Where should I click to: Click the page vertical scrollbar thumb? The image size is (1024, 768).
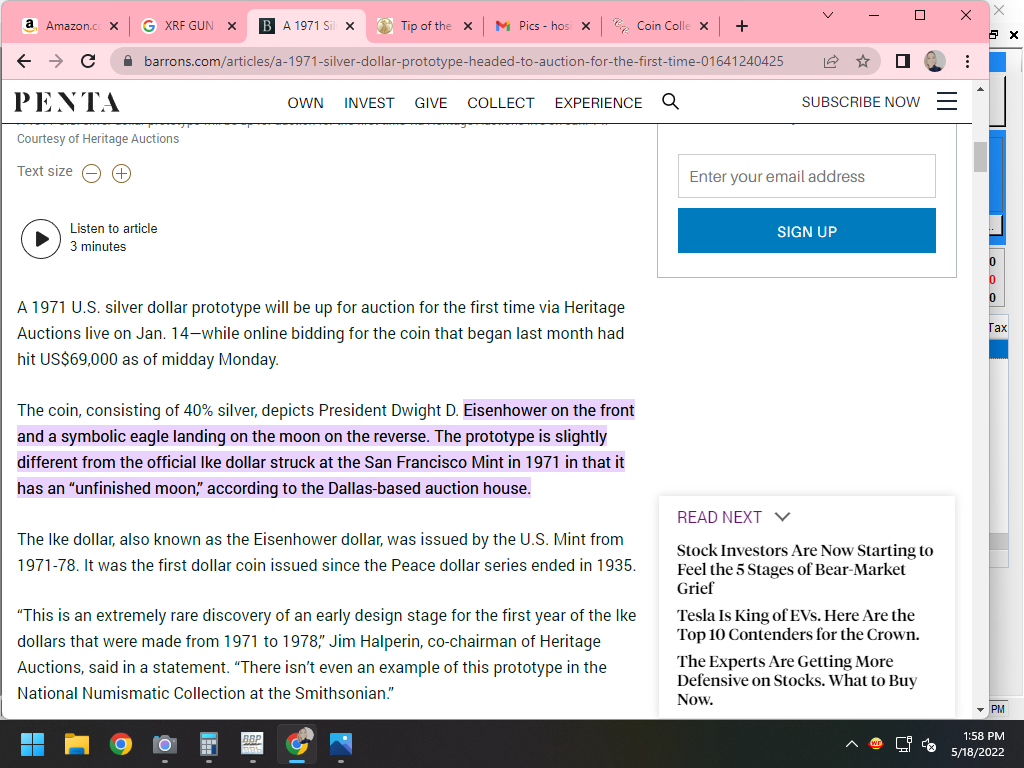[x=980, y=157]
